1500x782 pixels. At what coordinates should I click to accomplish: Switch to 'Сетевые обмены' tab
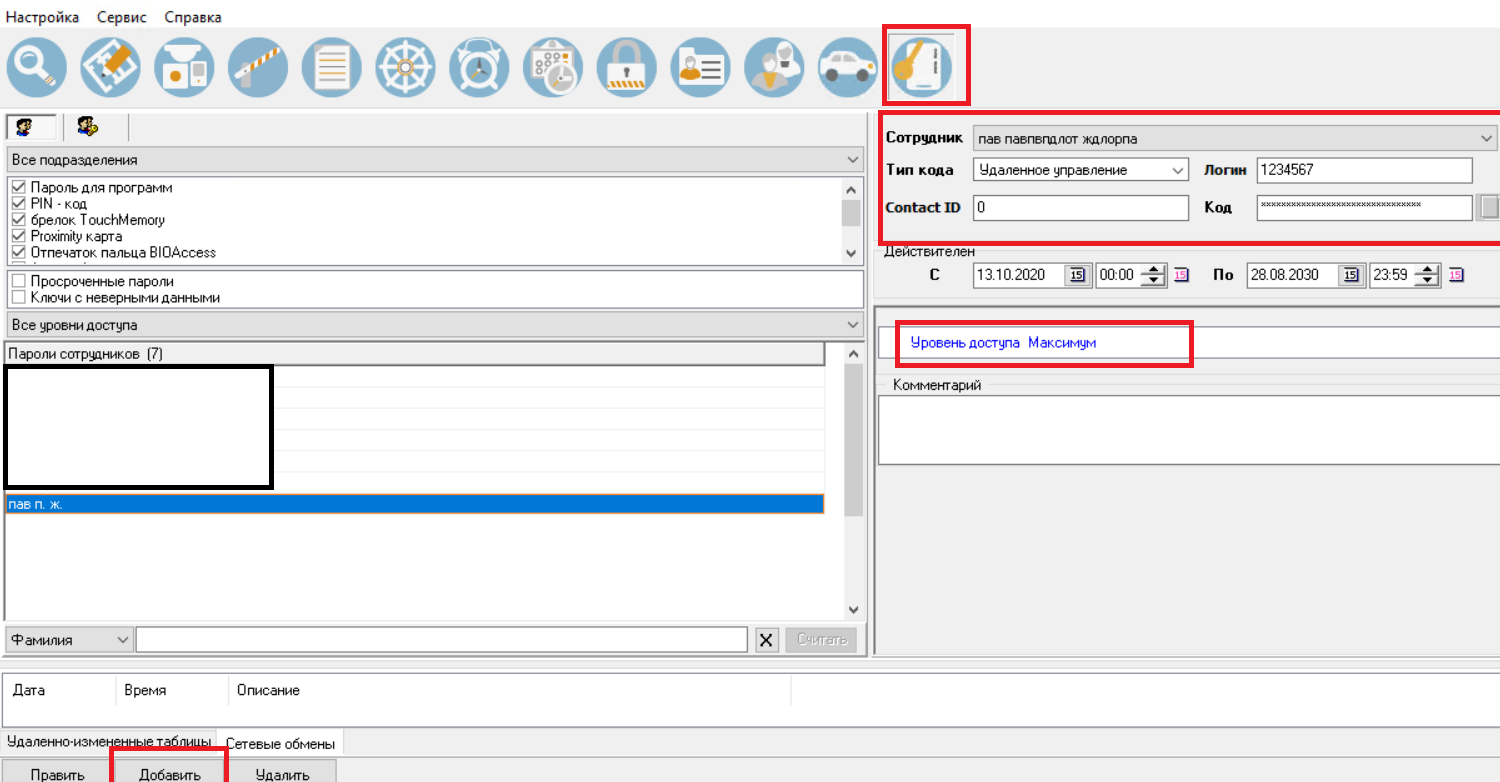[x=280, y=743]
